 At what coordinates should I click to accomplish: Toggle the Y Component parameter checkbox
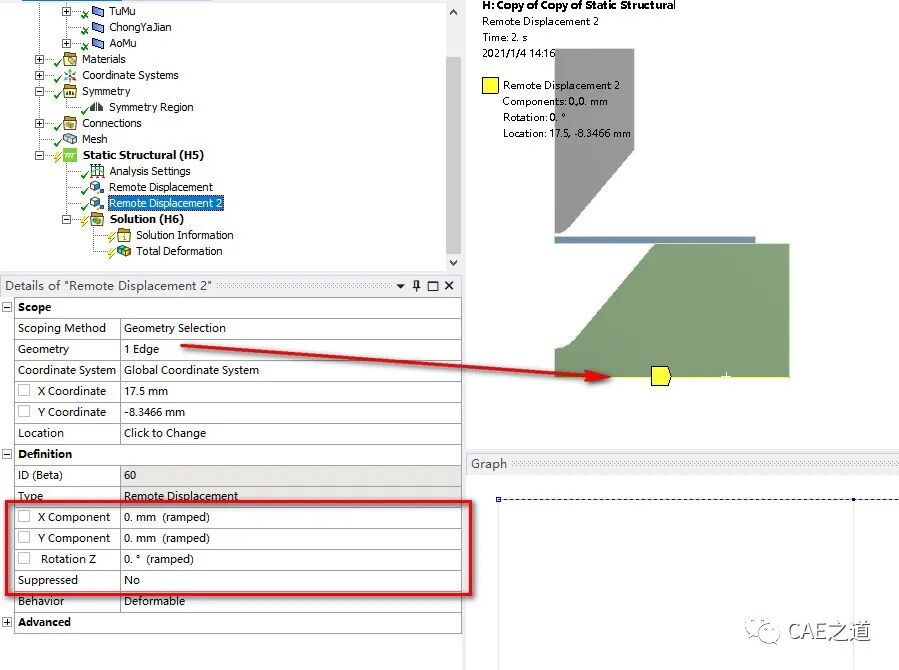(24, 537)
